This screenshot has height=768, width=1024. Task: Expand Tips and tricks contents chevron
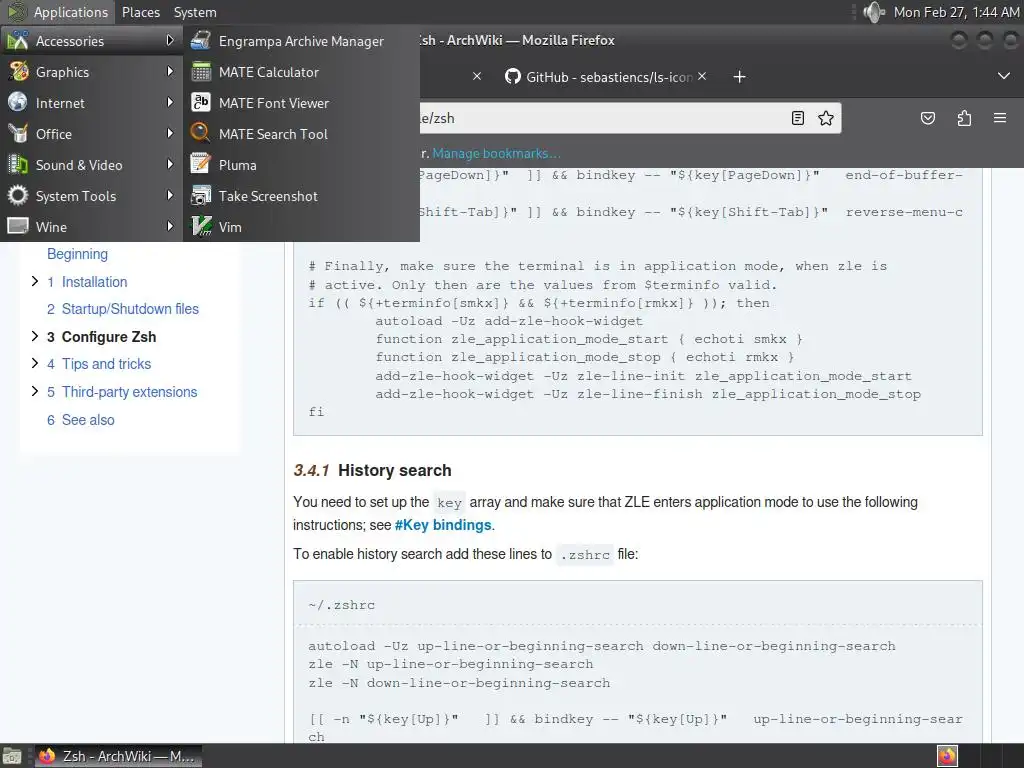[35, 363]
